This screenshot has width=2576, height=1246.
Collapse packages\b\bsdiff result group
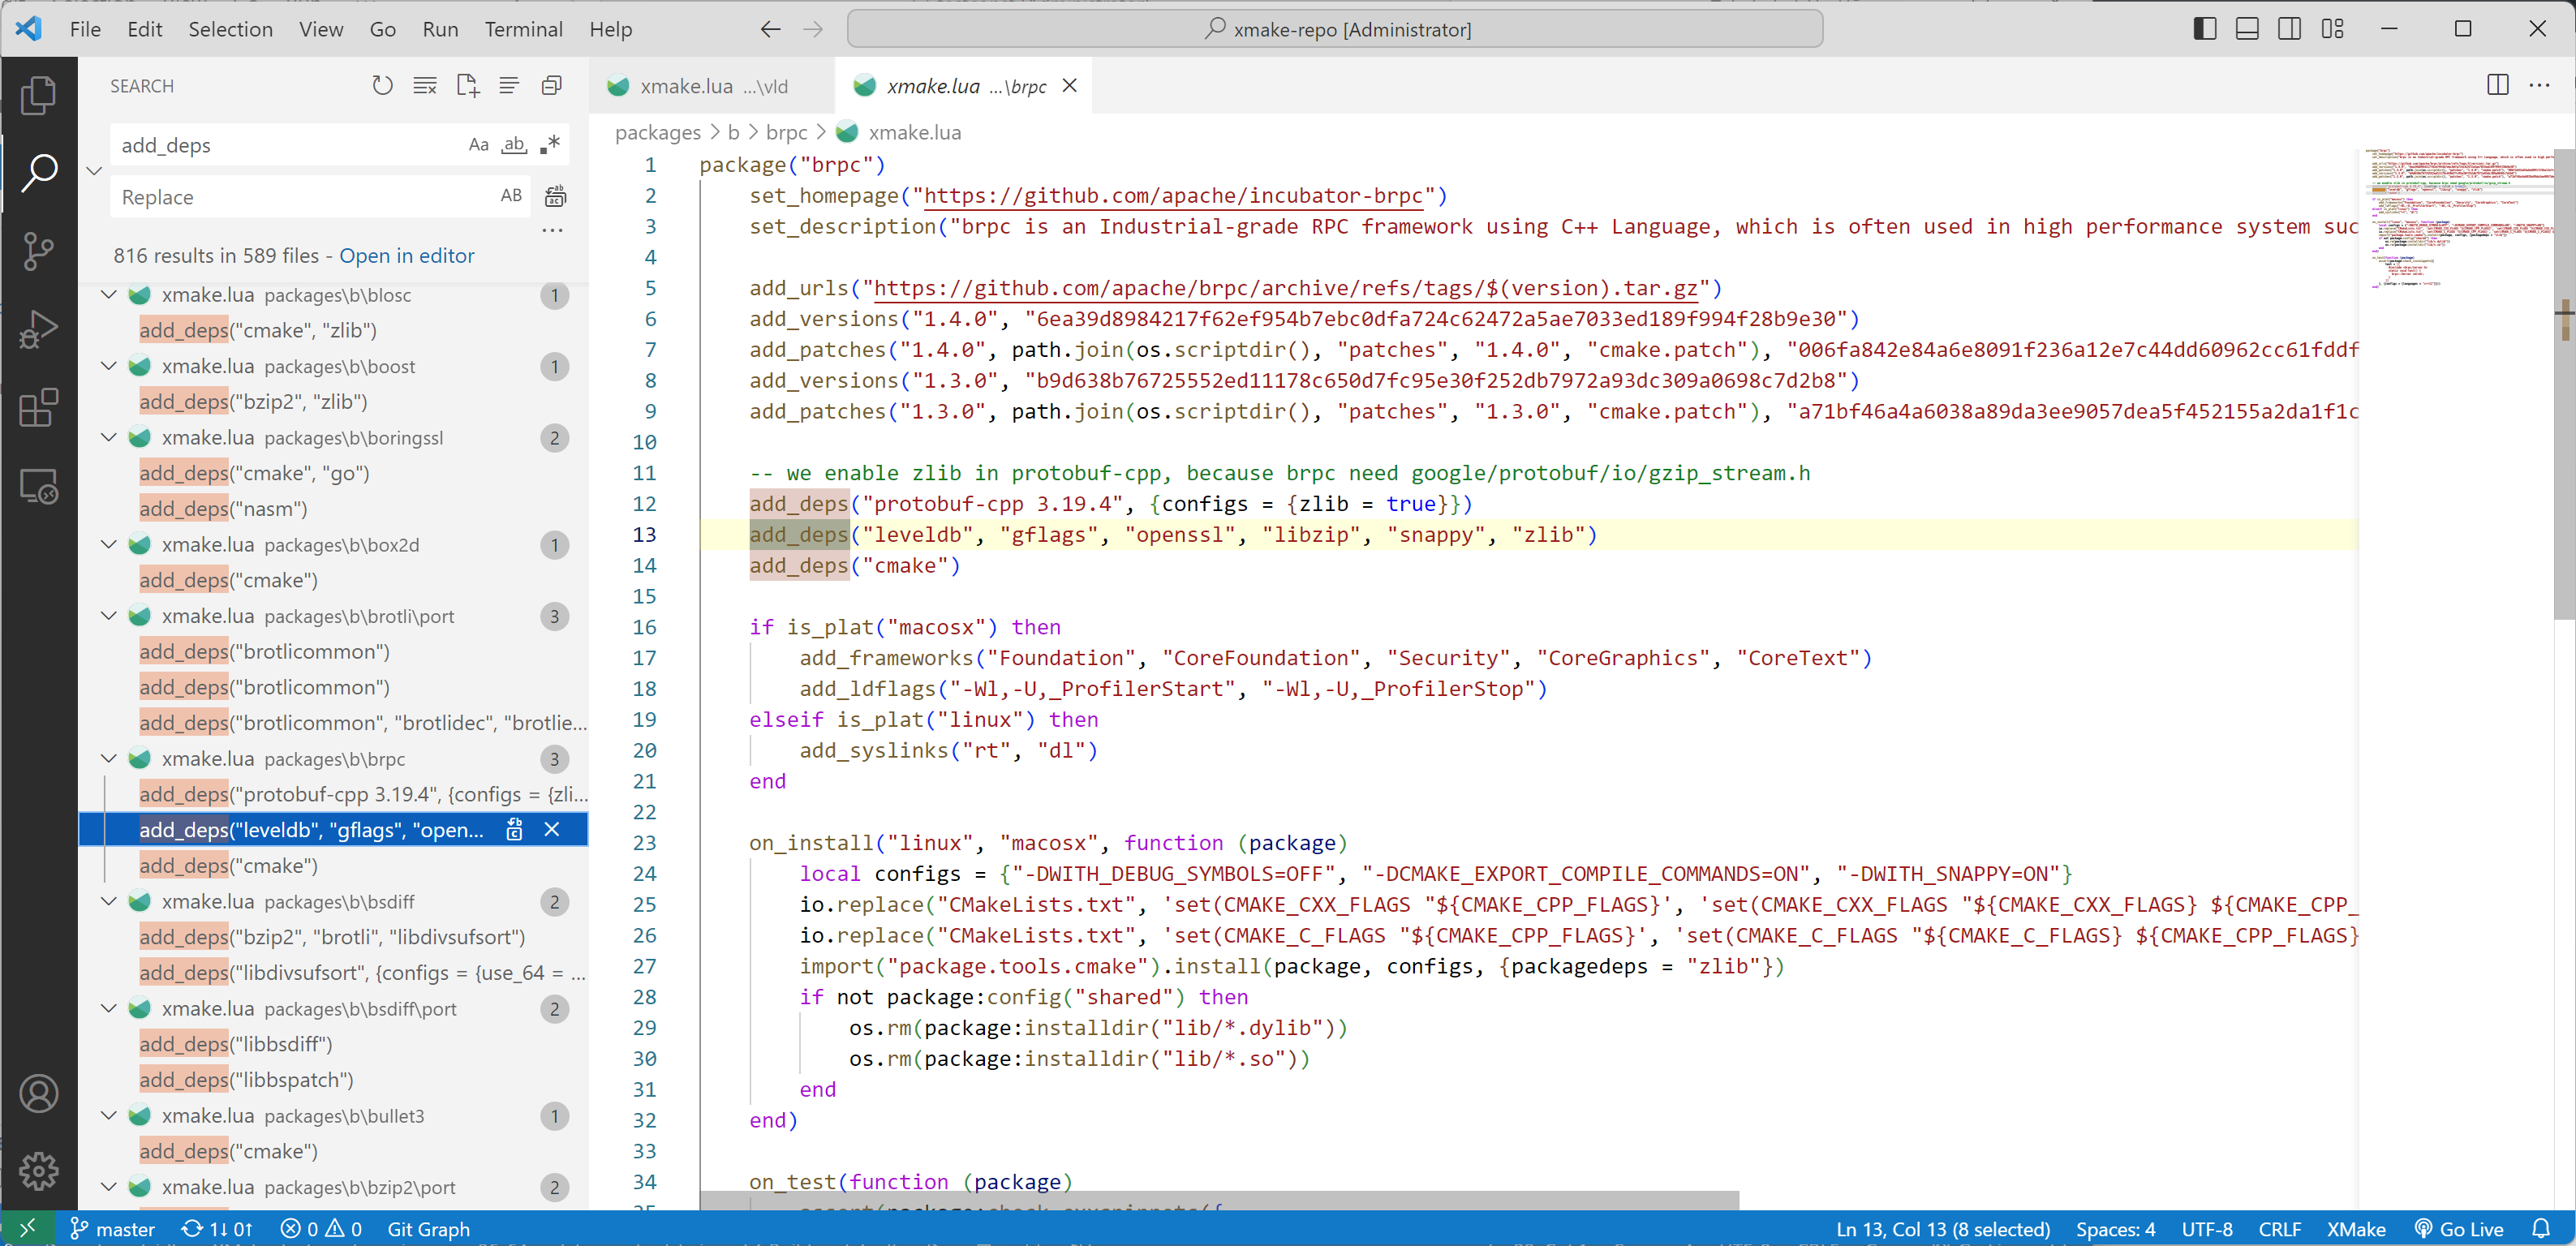point(109,901)
